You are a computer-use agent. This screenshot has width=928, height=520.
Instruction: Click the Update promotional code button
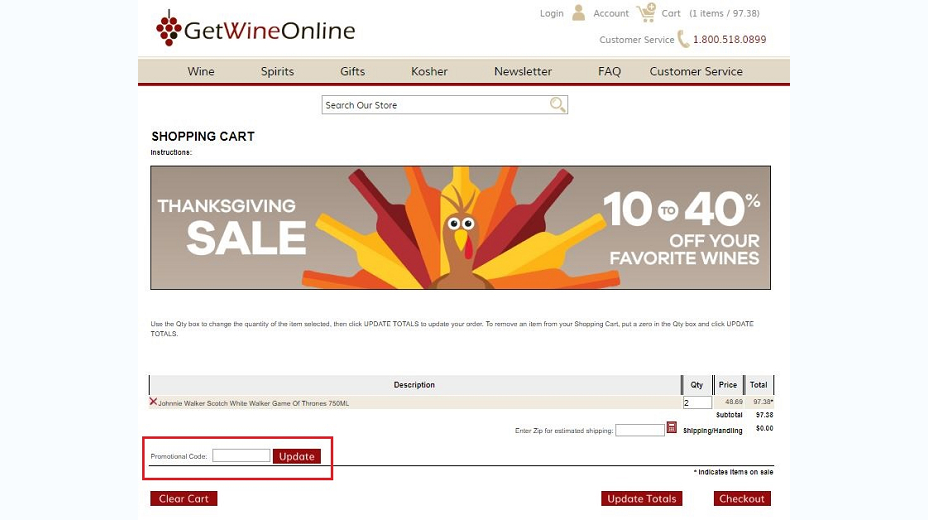click(x=297, y=456)
